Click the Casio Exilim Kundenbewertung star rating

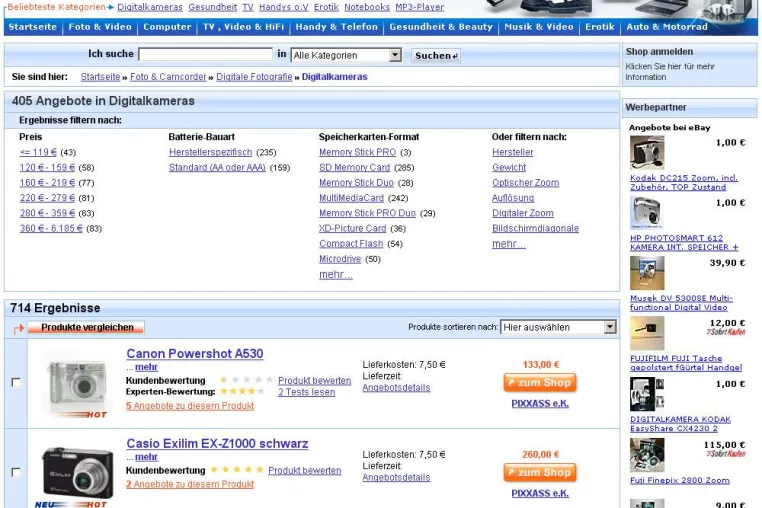click(x=237, y=470)
